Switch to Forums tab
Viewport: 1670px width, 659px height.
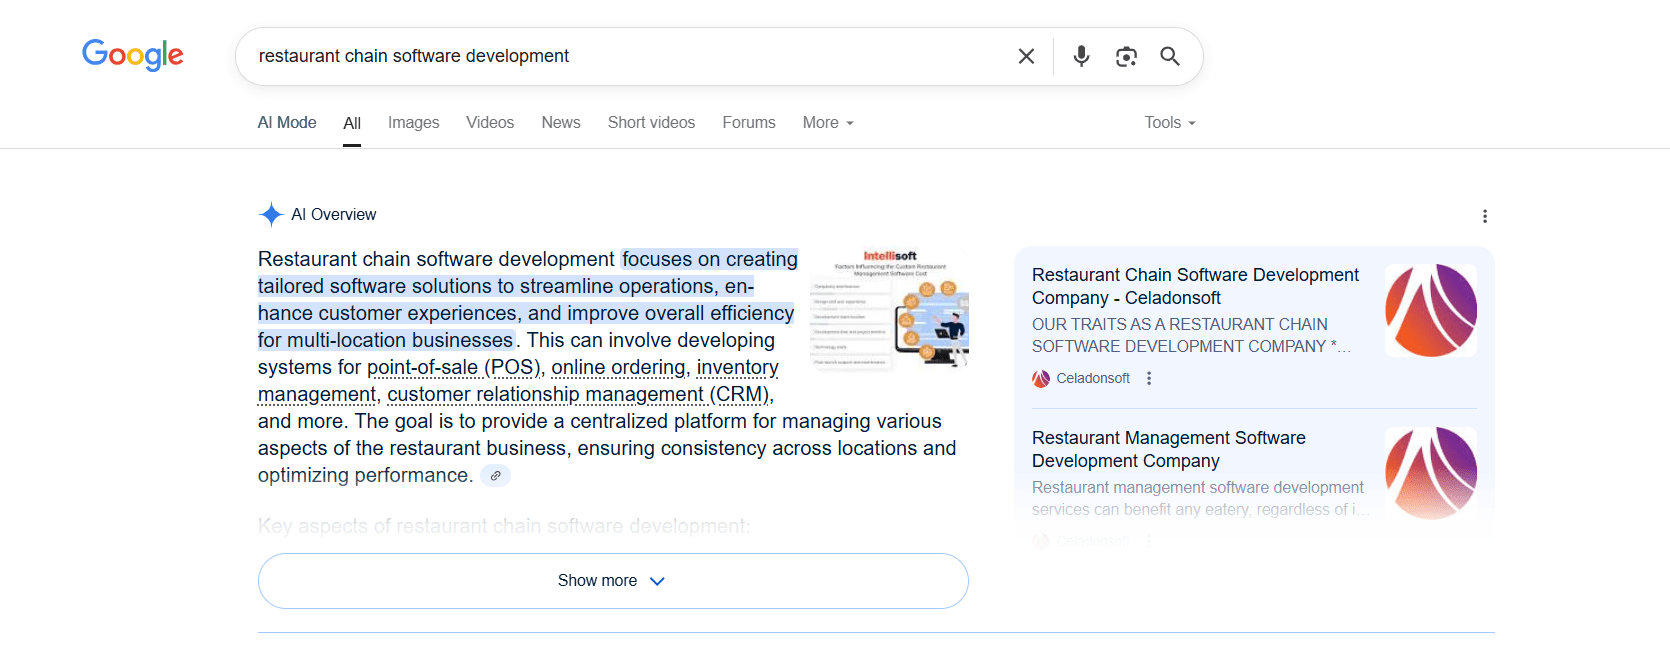(749, 122)
